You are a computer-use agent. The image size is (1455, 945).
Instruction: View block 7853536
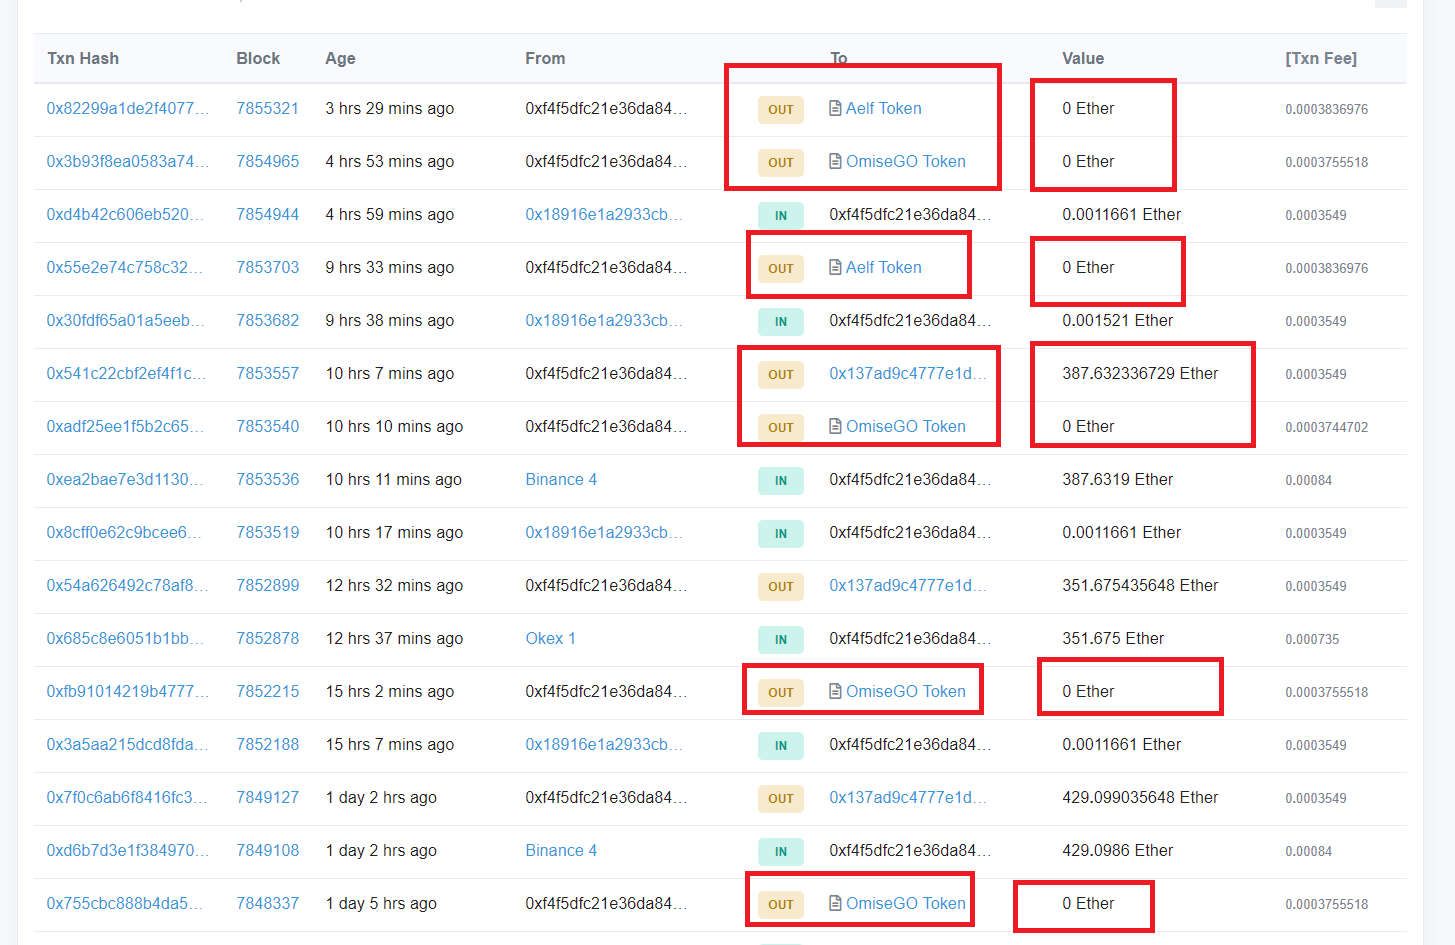coord(268,479)
